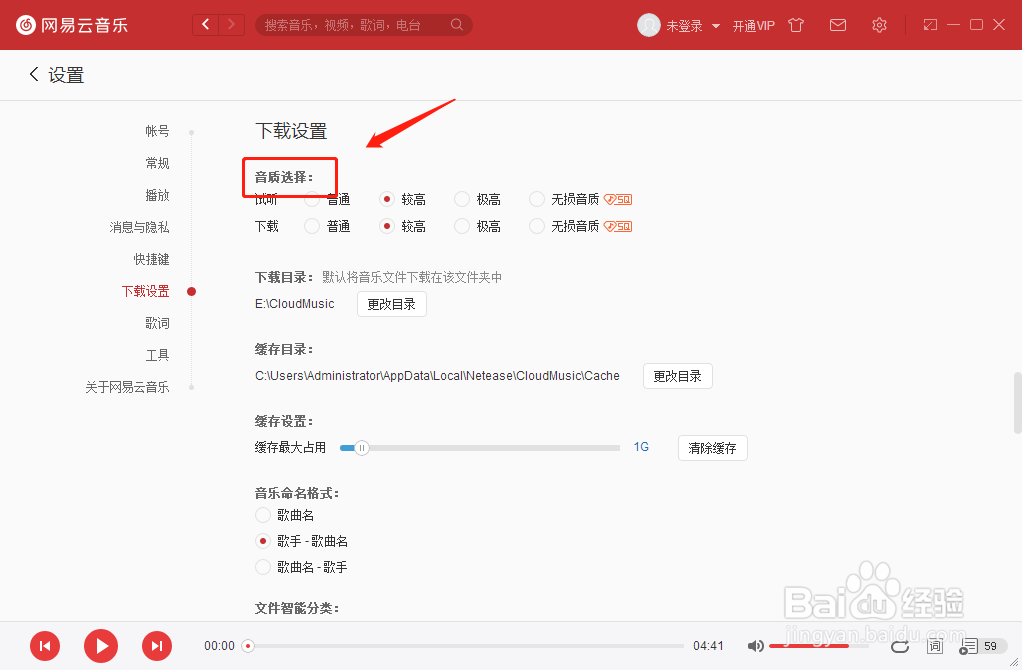Expand the 未登录 account dropdown arrow
This screenshot has height=670, width=1022.
click(716, 26)
